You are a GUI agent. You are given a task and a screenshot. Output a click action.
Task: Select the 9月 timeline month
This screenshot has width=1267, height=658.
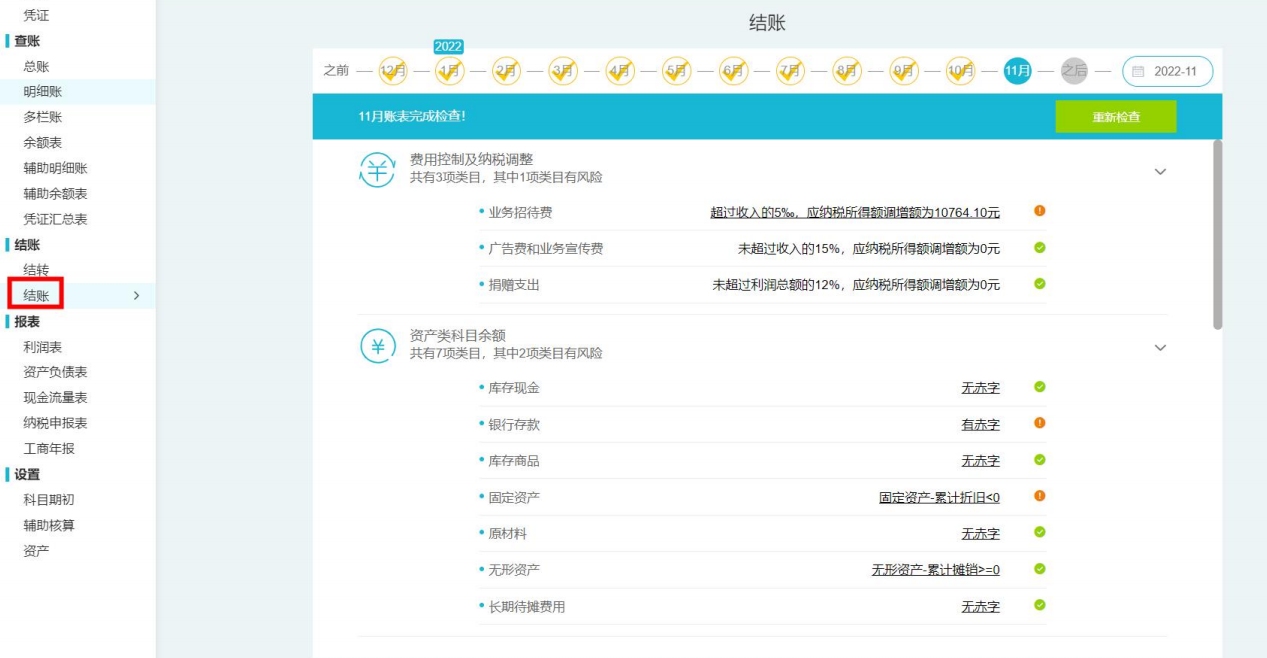pyautogui.click(x=904, y=70)
